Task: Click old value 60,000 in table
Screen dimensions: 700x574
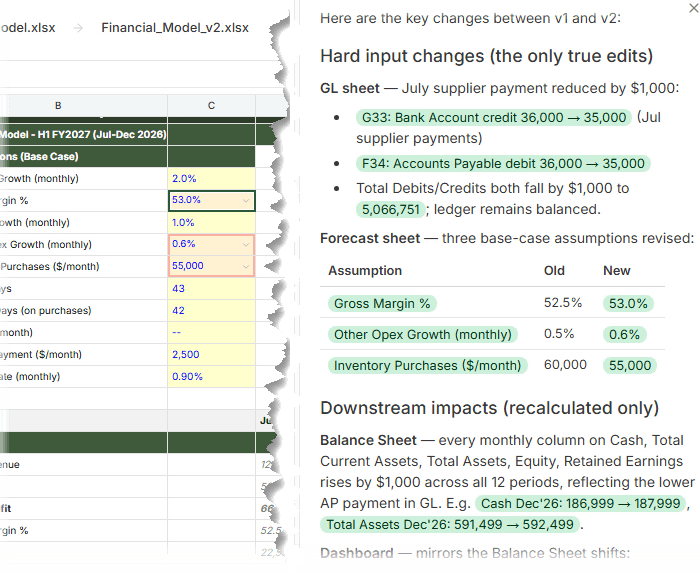Action: (x=565, y=365)
